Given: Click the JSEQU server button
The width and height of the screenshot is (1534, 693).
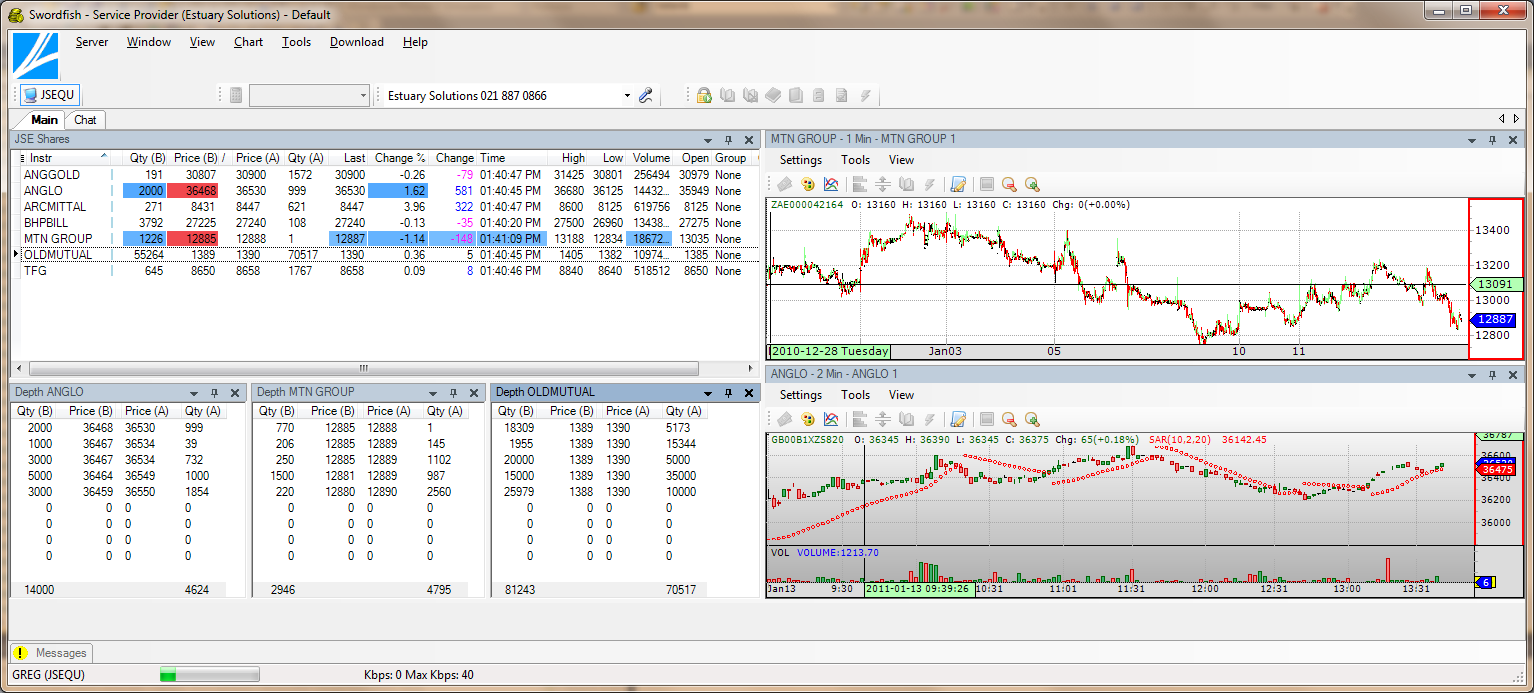Looking at the screenshot, I should pos(50,95).
